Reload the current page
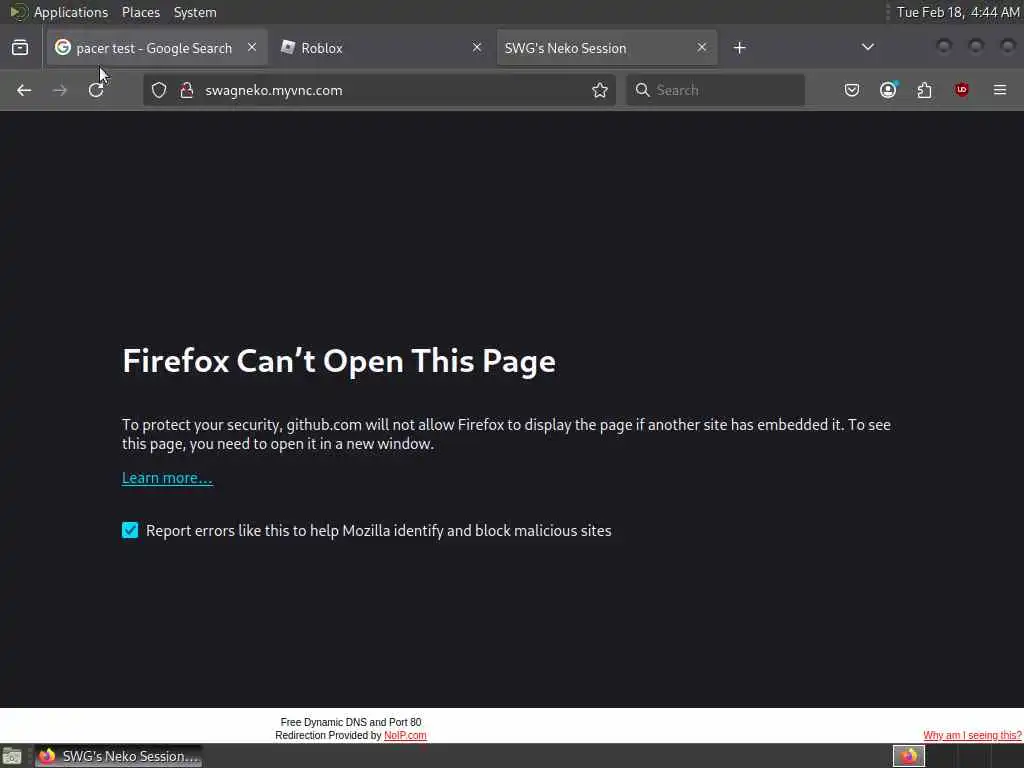The width and height of the screenshot is (1024, 768). [x=96, y=90]
